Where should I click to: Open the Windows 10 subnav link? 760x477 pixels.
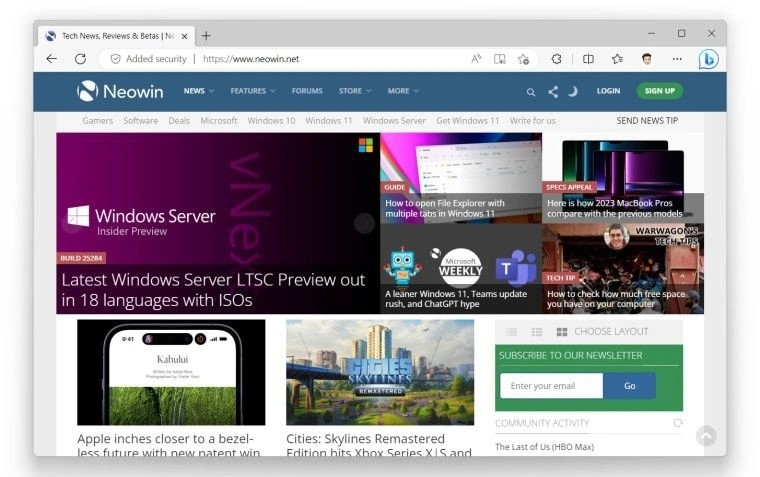tap(271, 121)
